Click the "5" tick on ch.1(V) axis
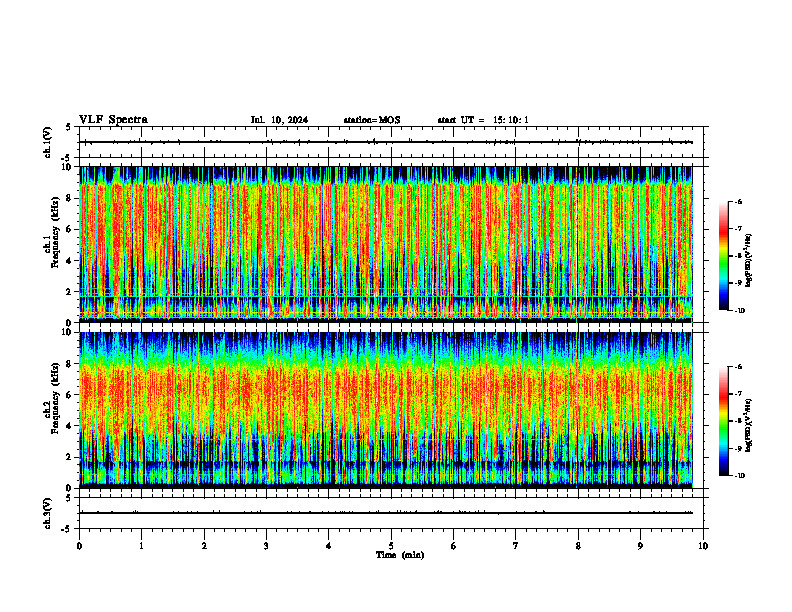This screenshot has height=612, width=792. point(69,128)
